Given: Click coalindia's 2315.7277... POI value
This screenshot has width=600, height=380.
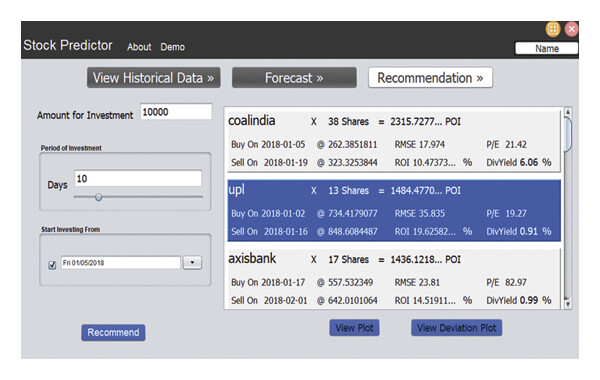Looking at the screenshot, I should click(426, 122).
